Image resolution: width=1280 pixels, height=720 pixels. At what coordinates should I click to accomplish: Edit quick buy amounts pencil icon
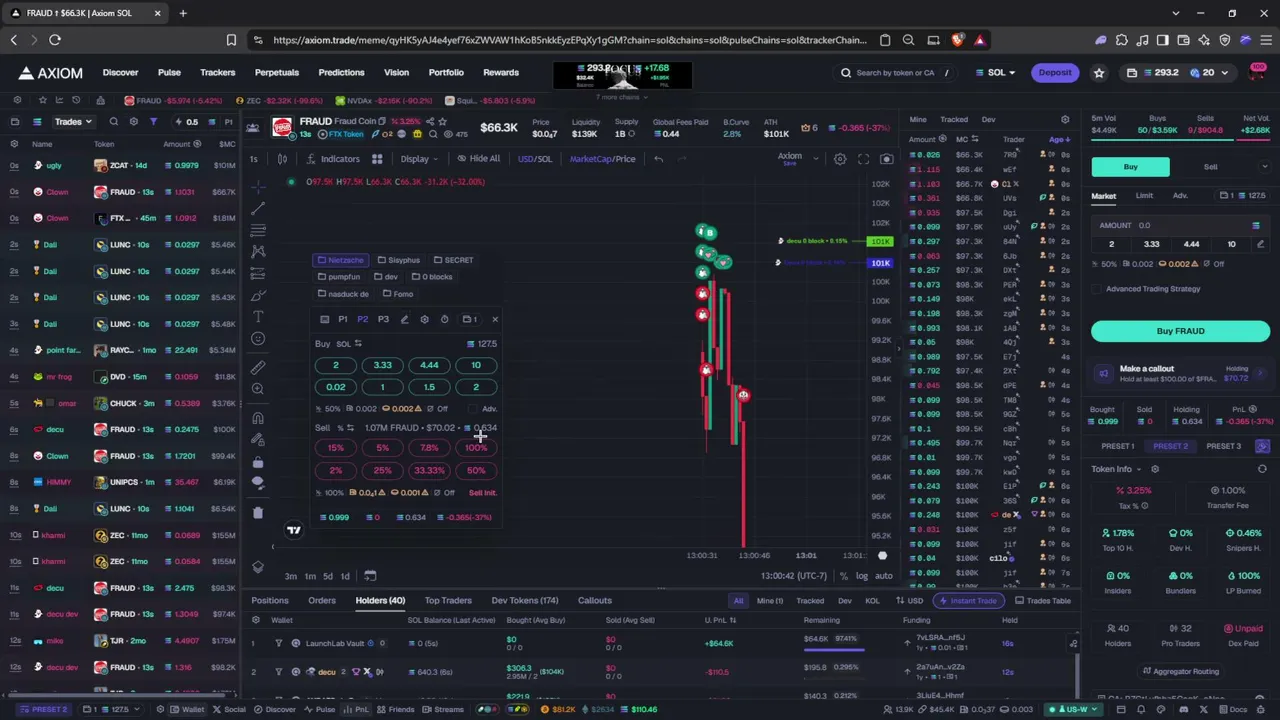pyautogui.click(x=1260, y=244)
